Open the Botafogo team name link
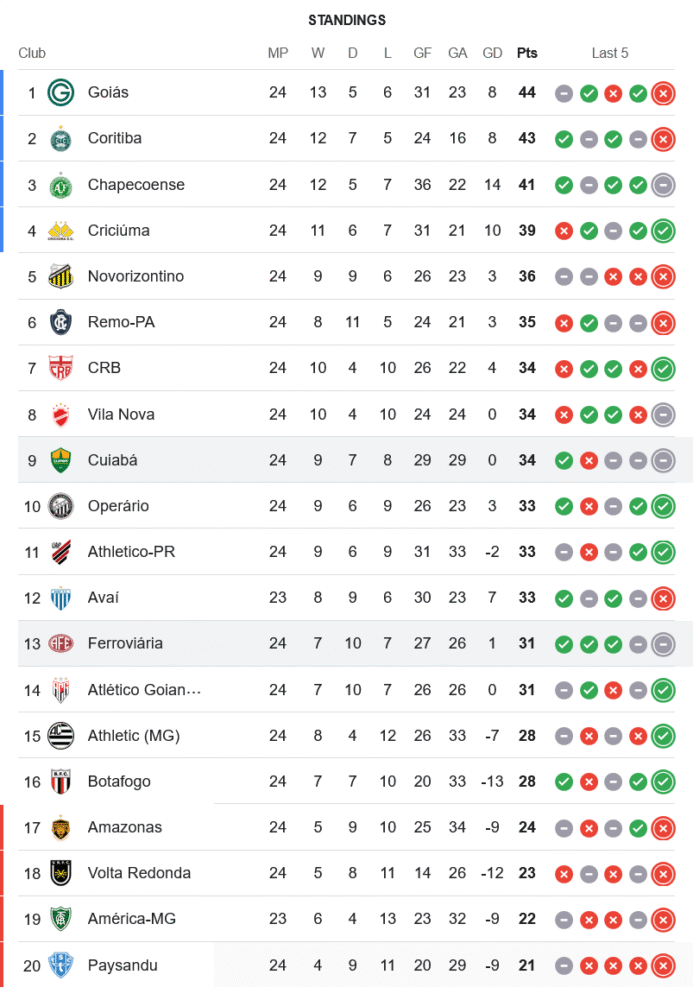 point(119,782)
